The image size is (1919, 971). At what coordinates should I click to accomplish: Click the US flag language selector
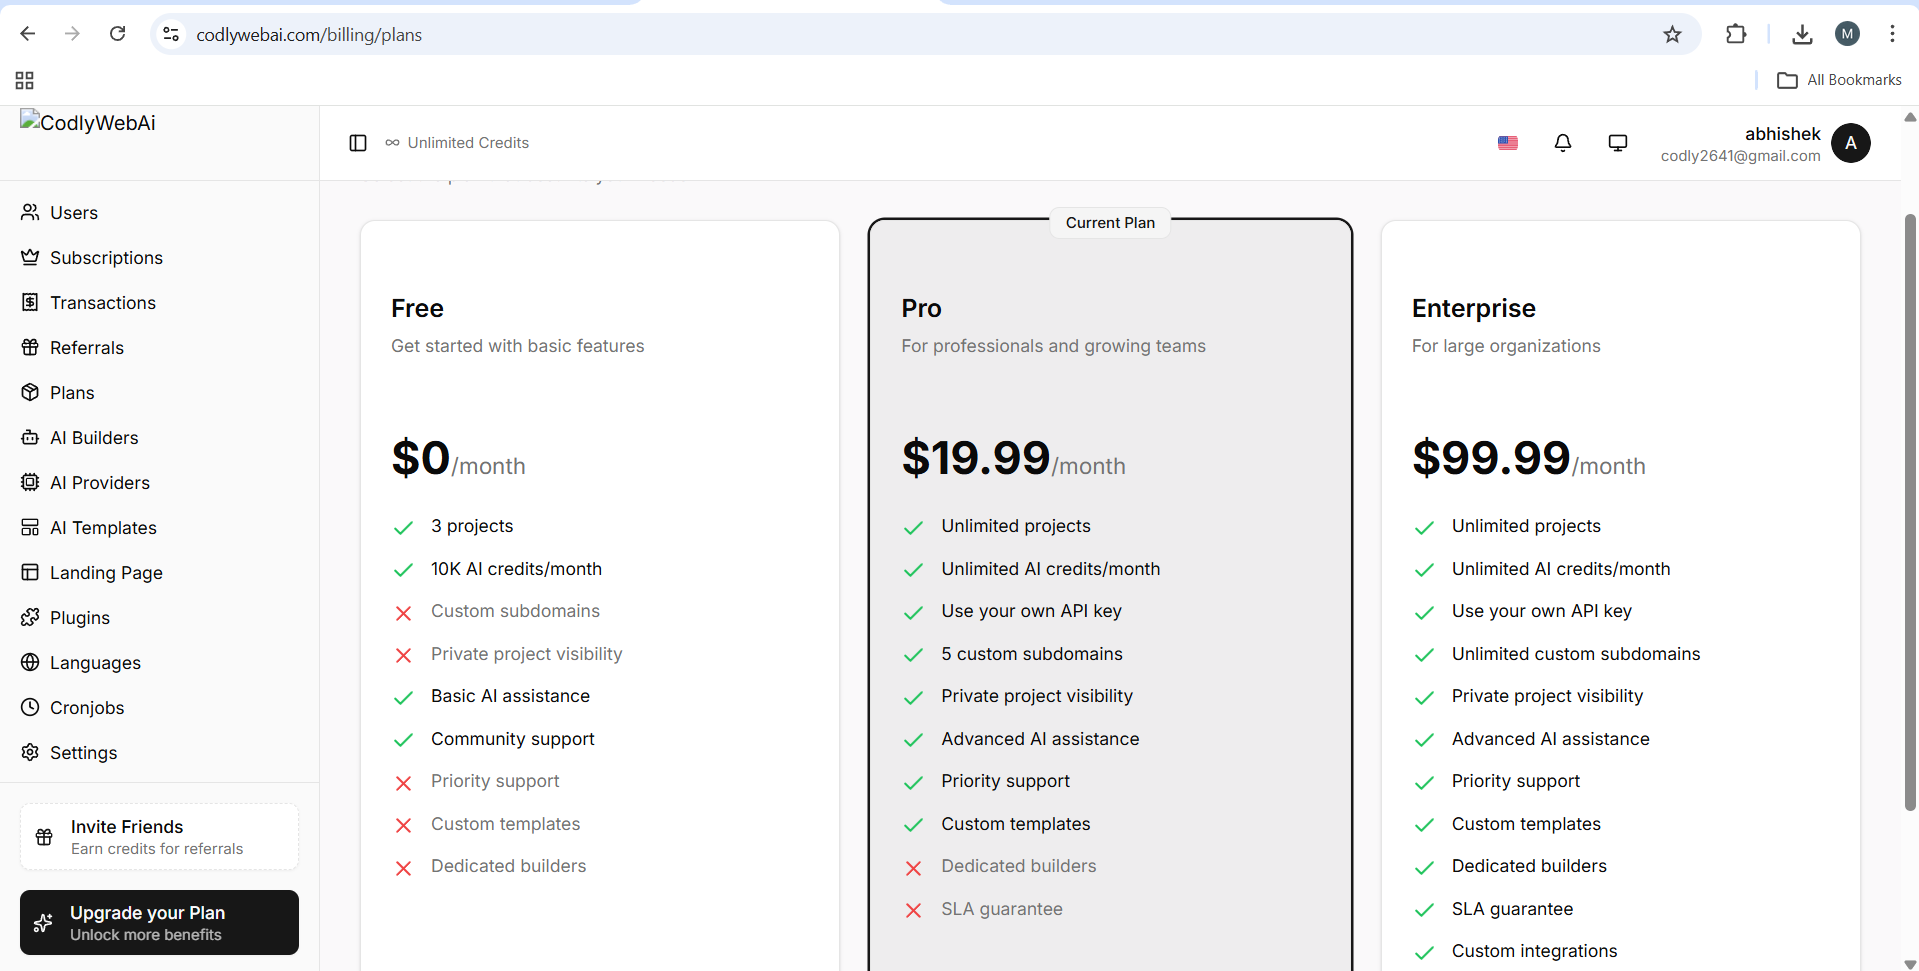click(x=1507, y=143)
